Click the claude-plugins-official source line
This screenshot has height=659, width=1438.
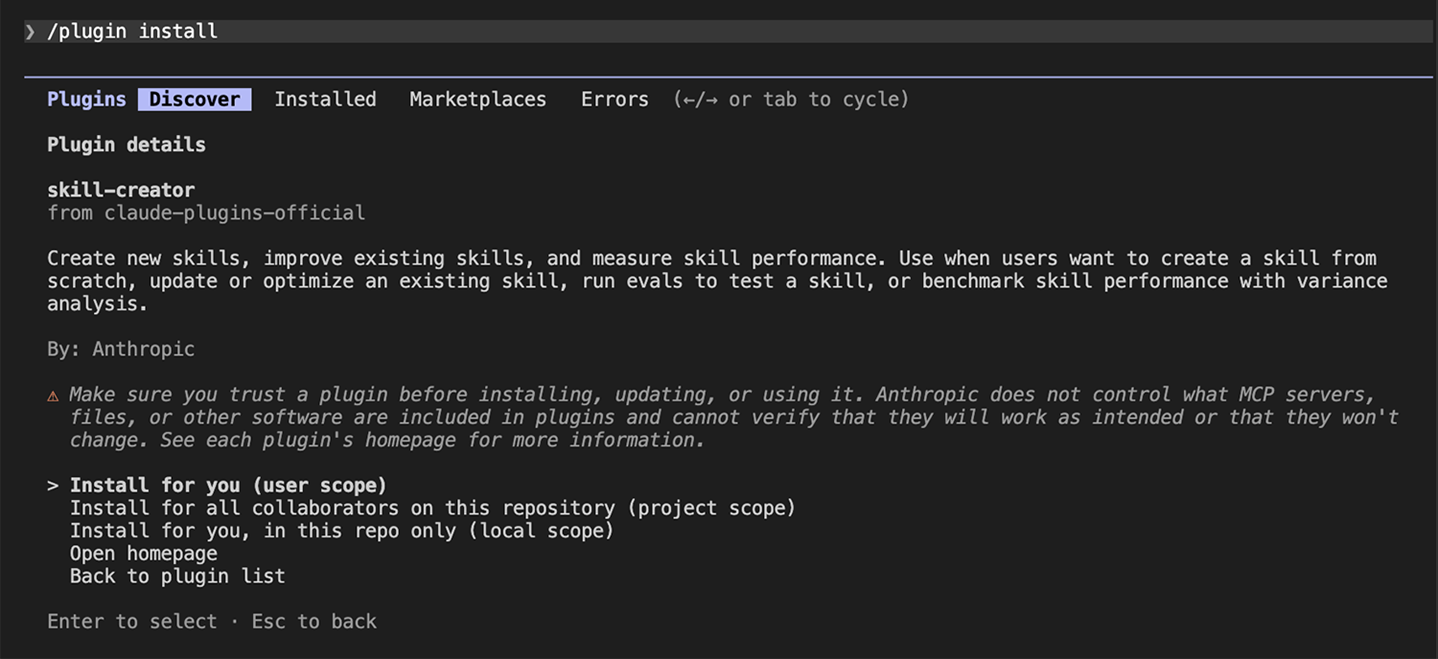[x=206, y=213]
